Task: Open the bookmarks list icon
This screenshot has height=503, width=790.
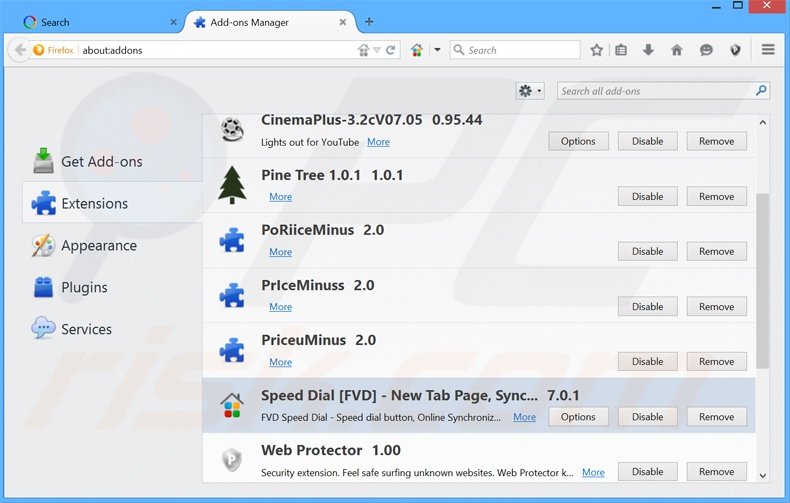Action: pyautogui.click(x=621, y=50)
